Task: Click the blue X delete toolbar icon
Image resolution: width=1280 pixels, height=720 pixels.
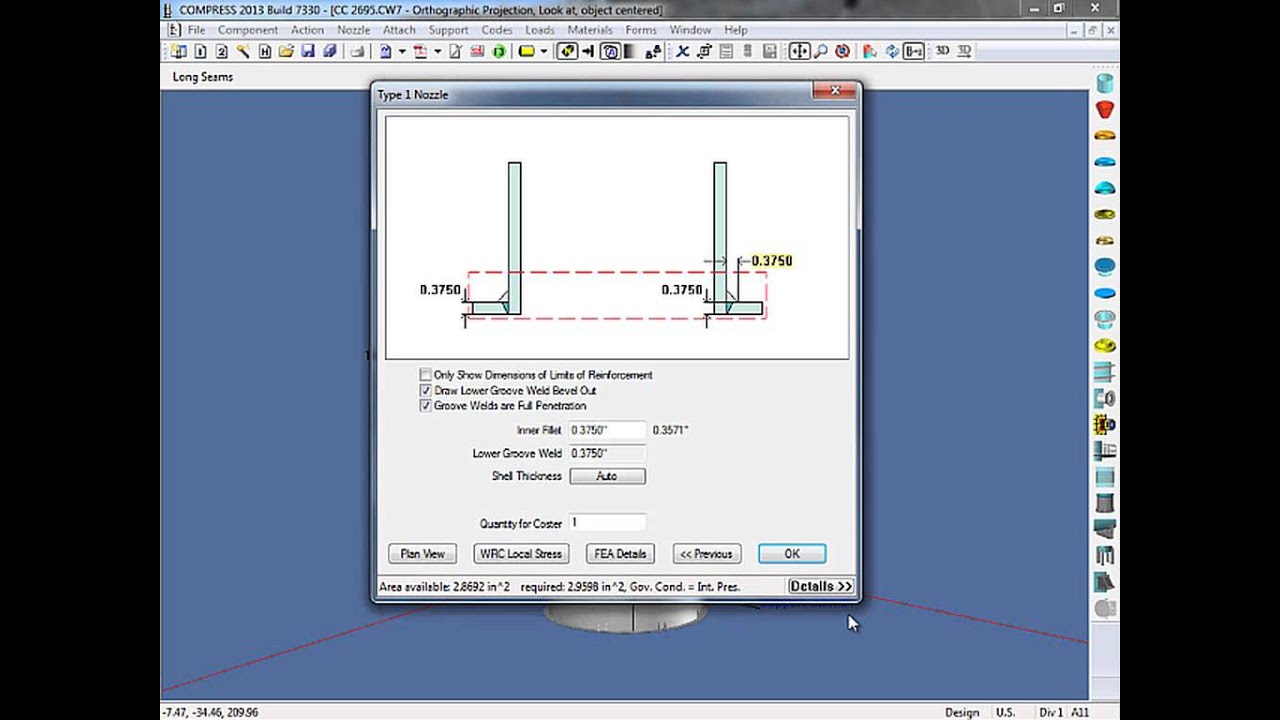Action: tap(682, 51)
